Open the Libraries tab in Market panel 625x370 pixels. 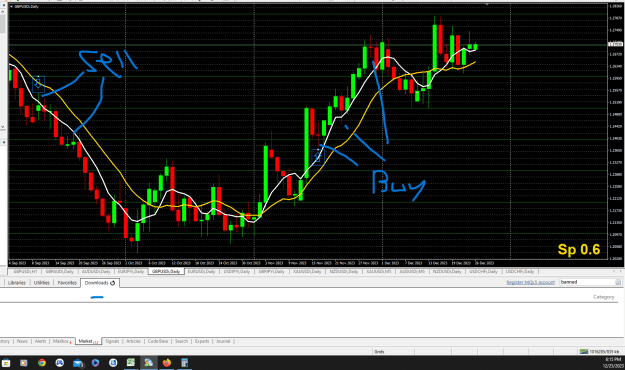(17, 283)
